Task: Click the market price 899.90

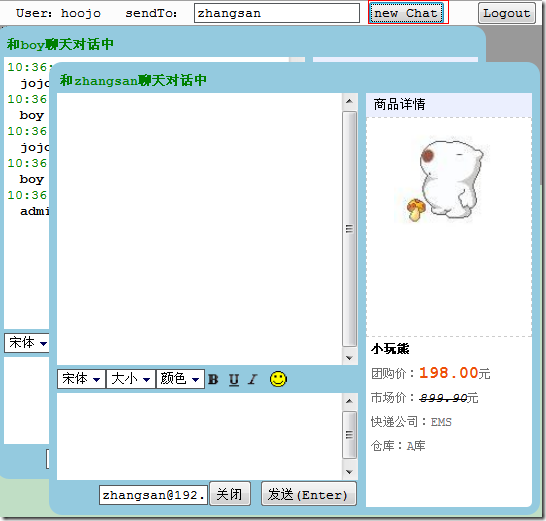Action: 443,397
